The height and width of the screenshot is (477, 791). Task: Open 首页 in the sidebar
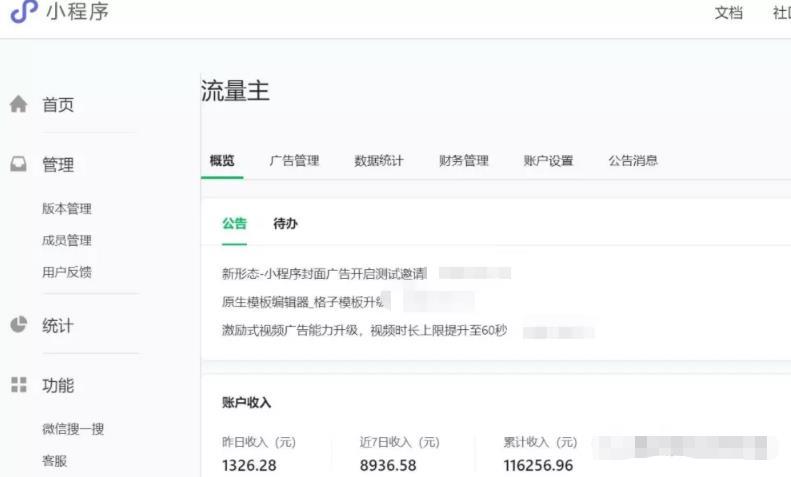point(58,105)
